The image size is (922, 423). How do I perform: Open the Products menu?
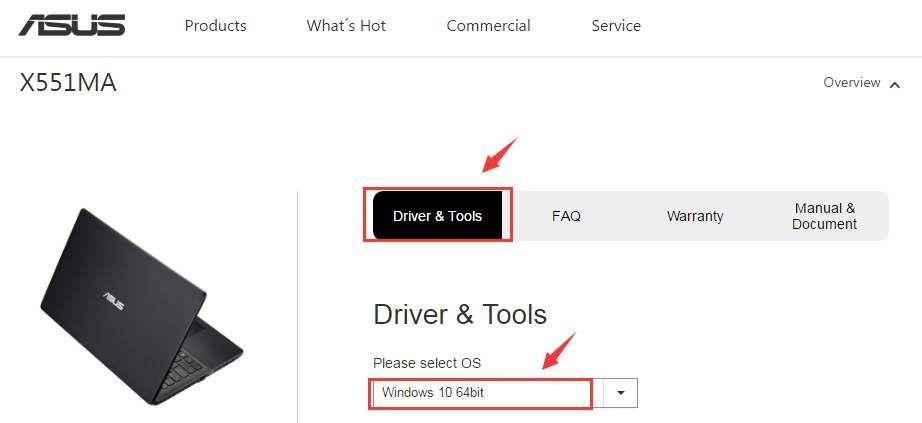click(x=215, y=26)
